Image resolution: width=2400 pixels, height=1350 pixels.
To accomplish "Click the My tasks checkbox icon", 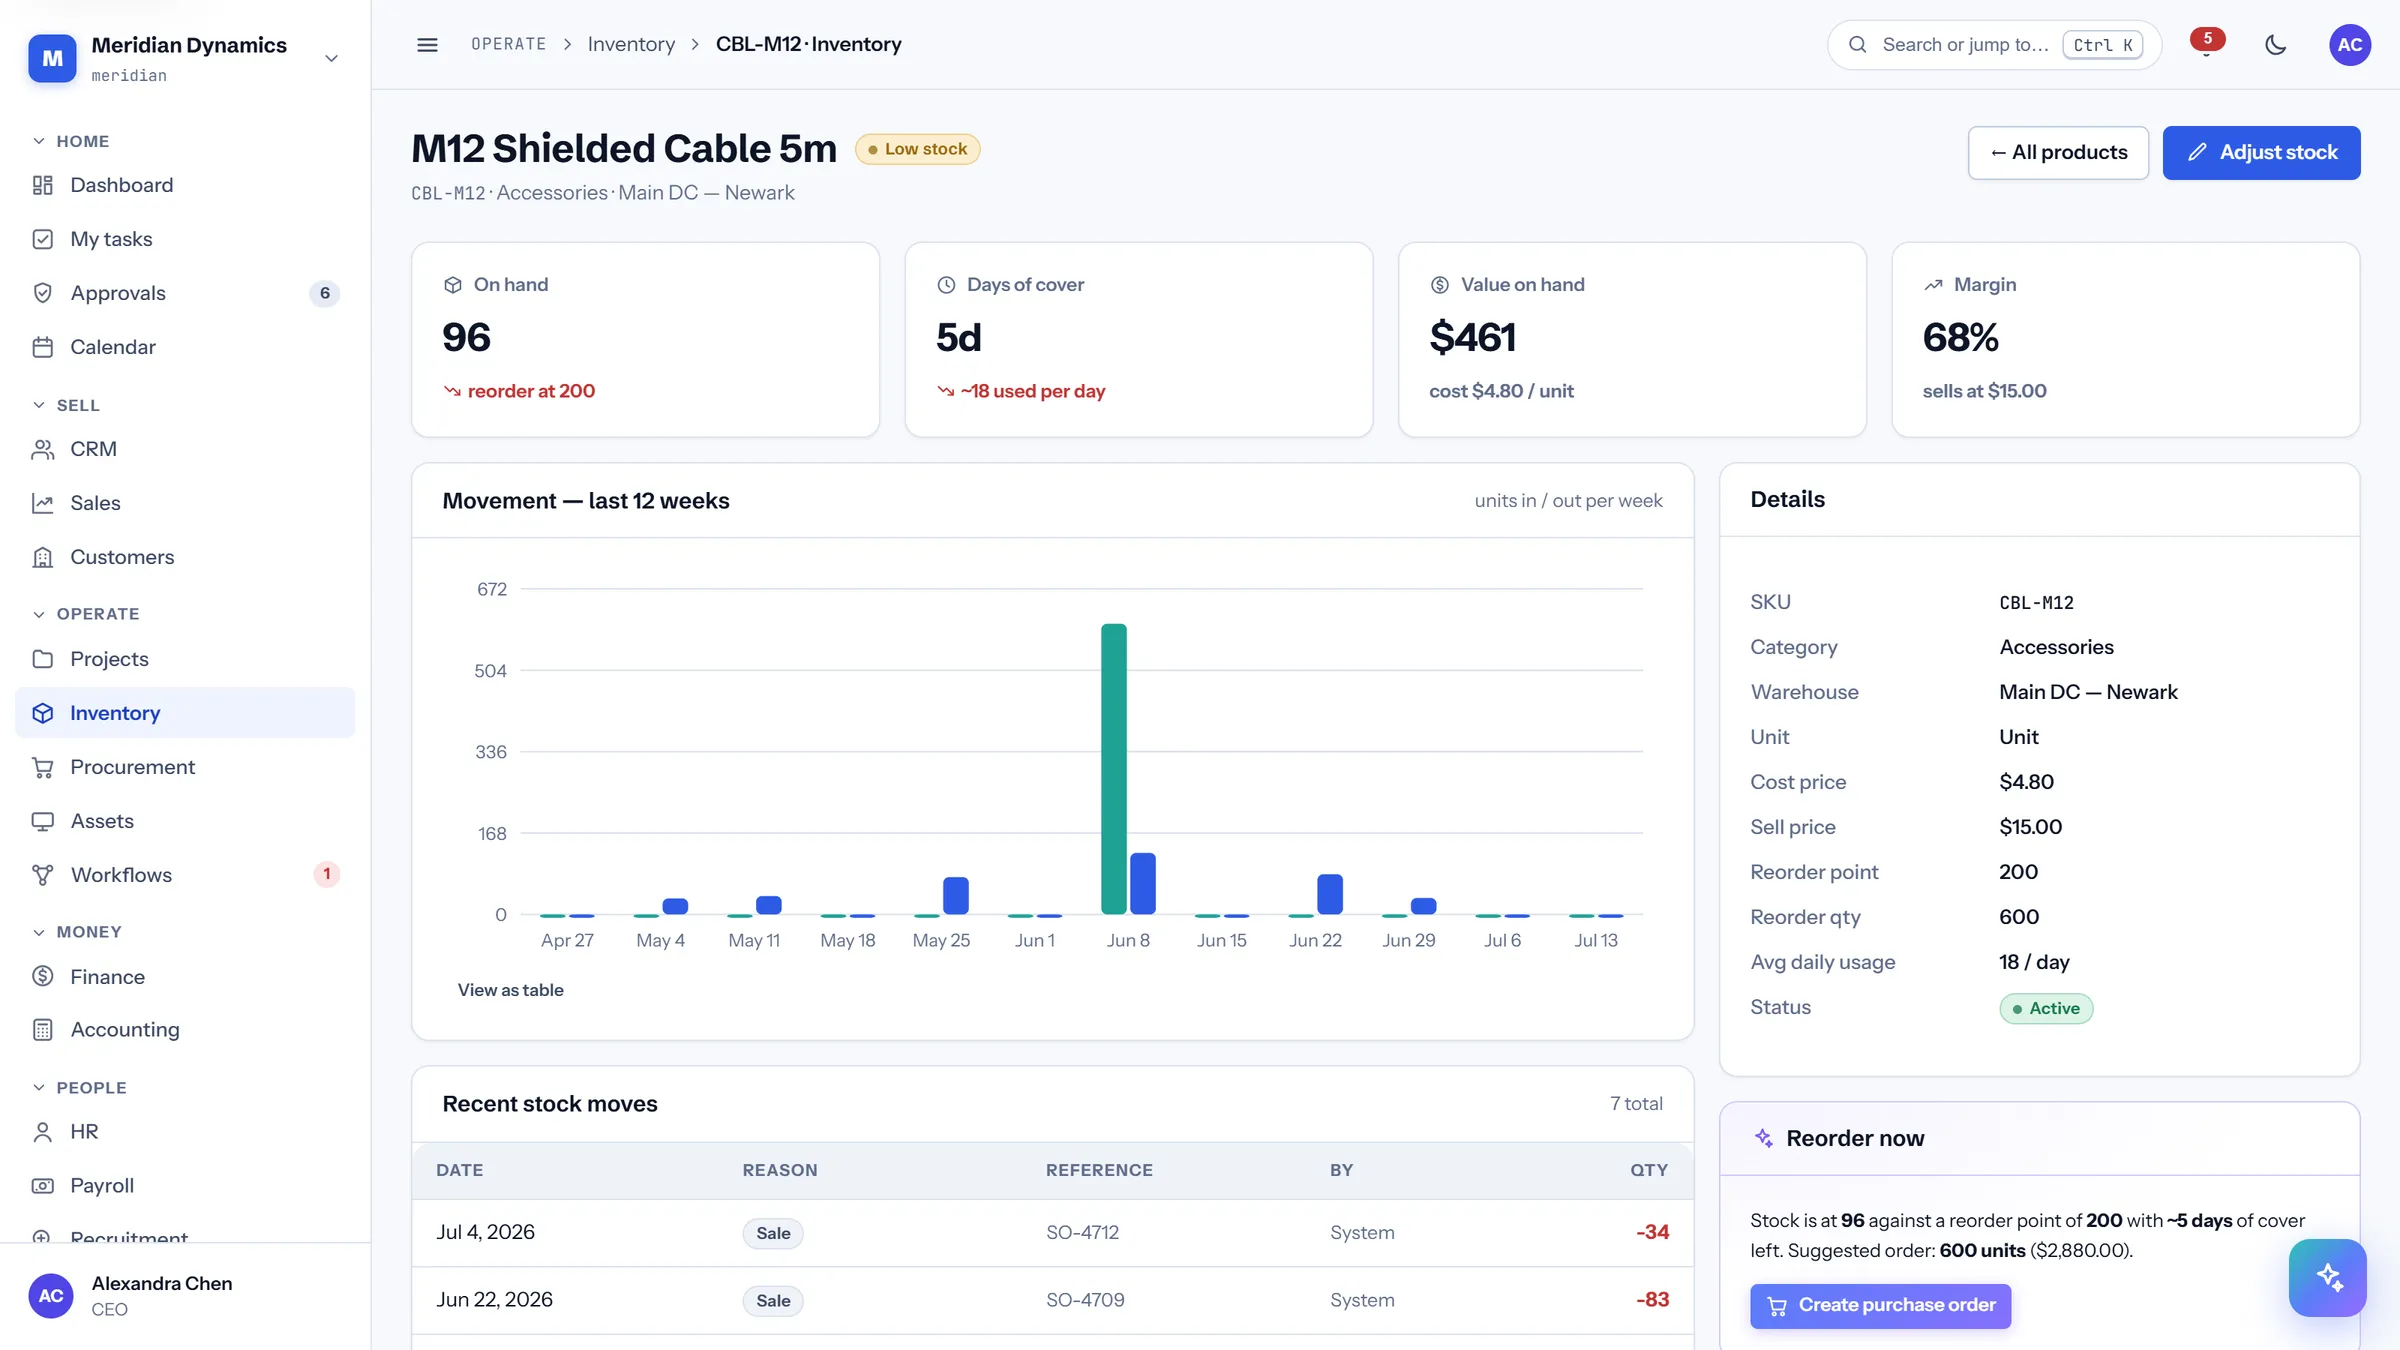I will [42, 239].
